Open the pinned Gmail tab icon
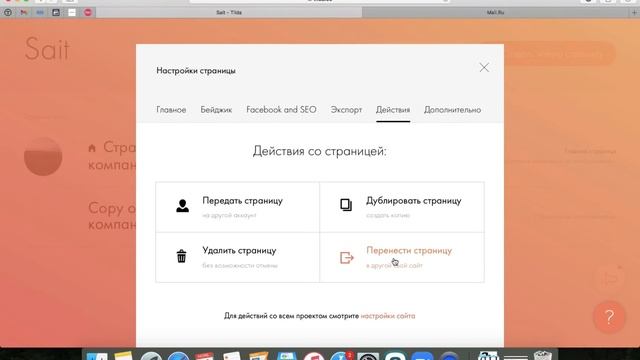Image resolution: width=640 pixels, height=360 pixels. coord(24,13)
